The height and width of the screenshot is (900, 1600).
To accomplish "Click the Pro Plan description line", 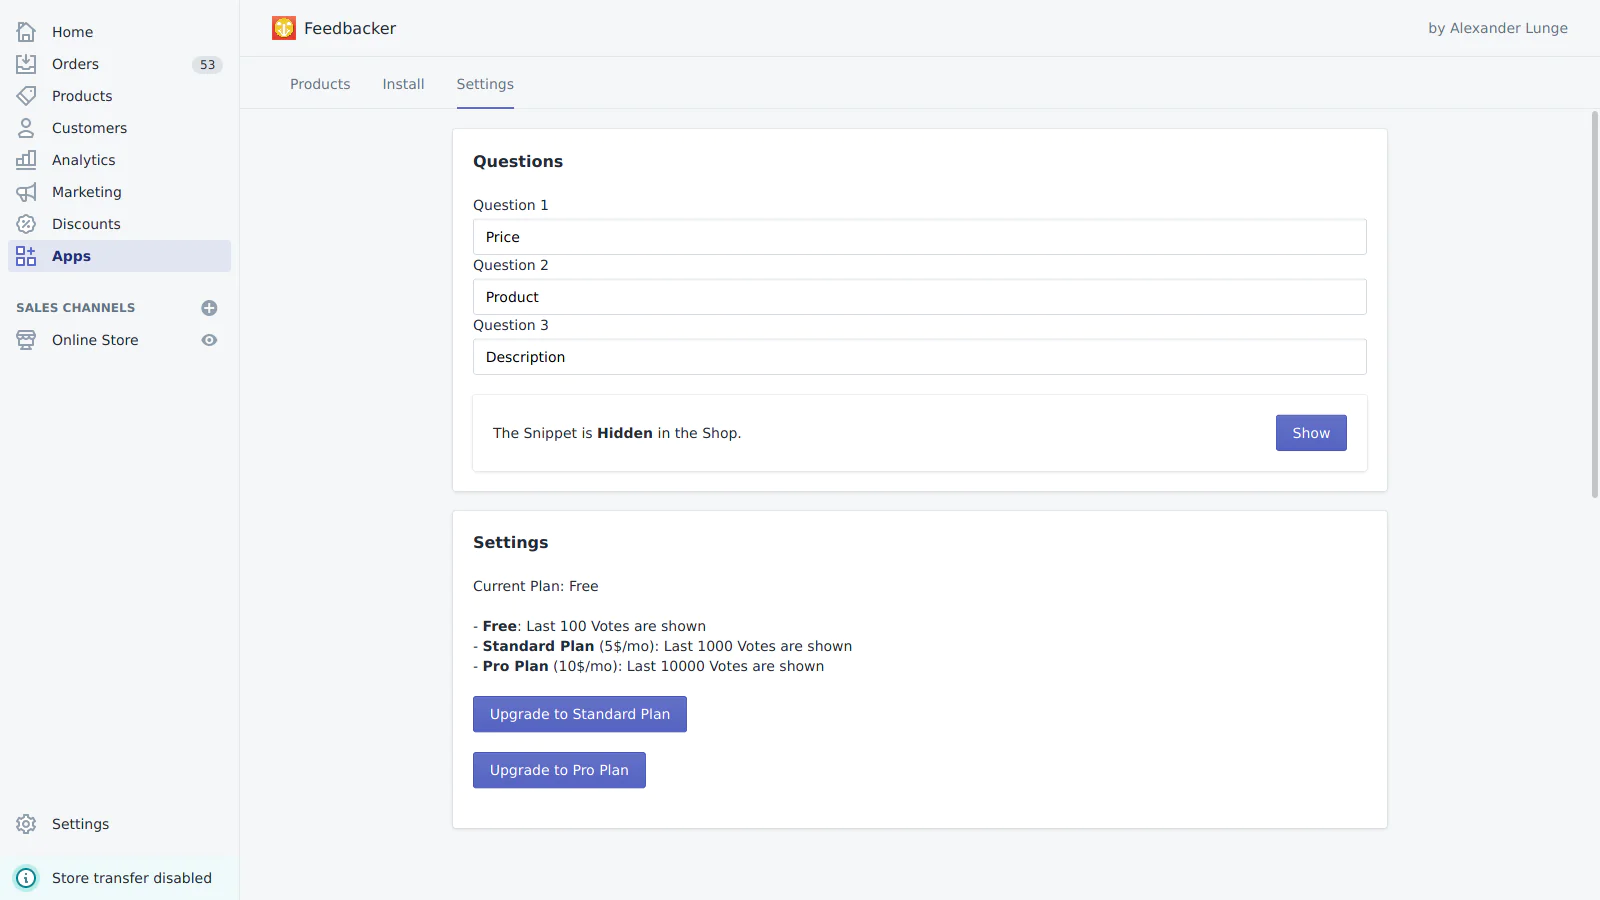I will click(x=649, y=666).
